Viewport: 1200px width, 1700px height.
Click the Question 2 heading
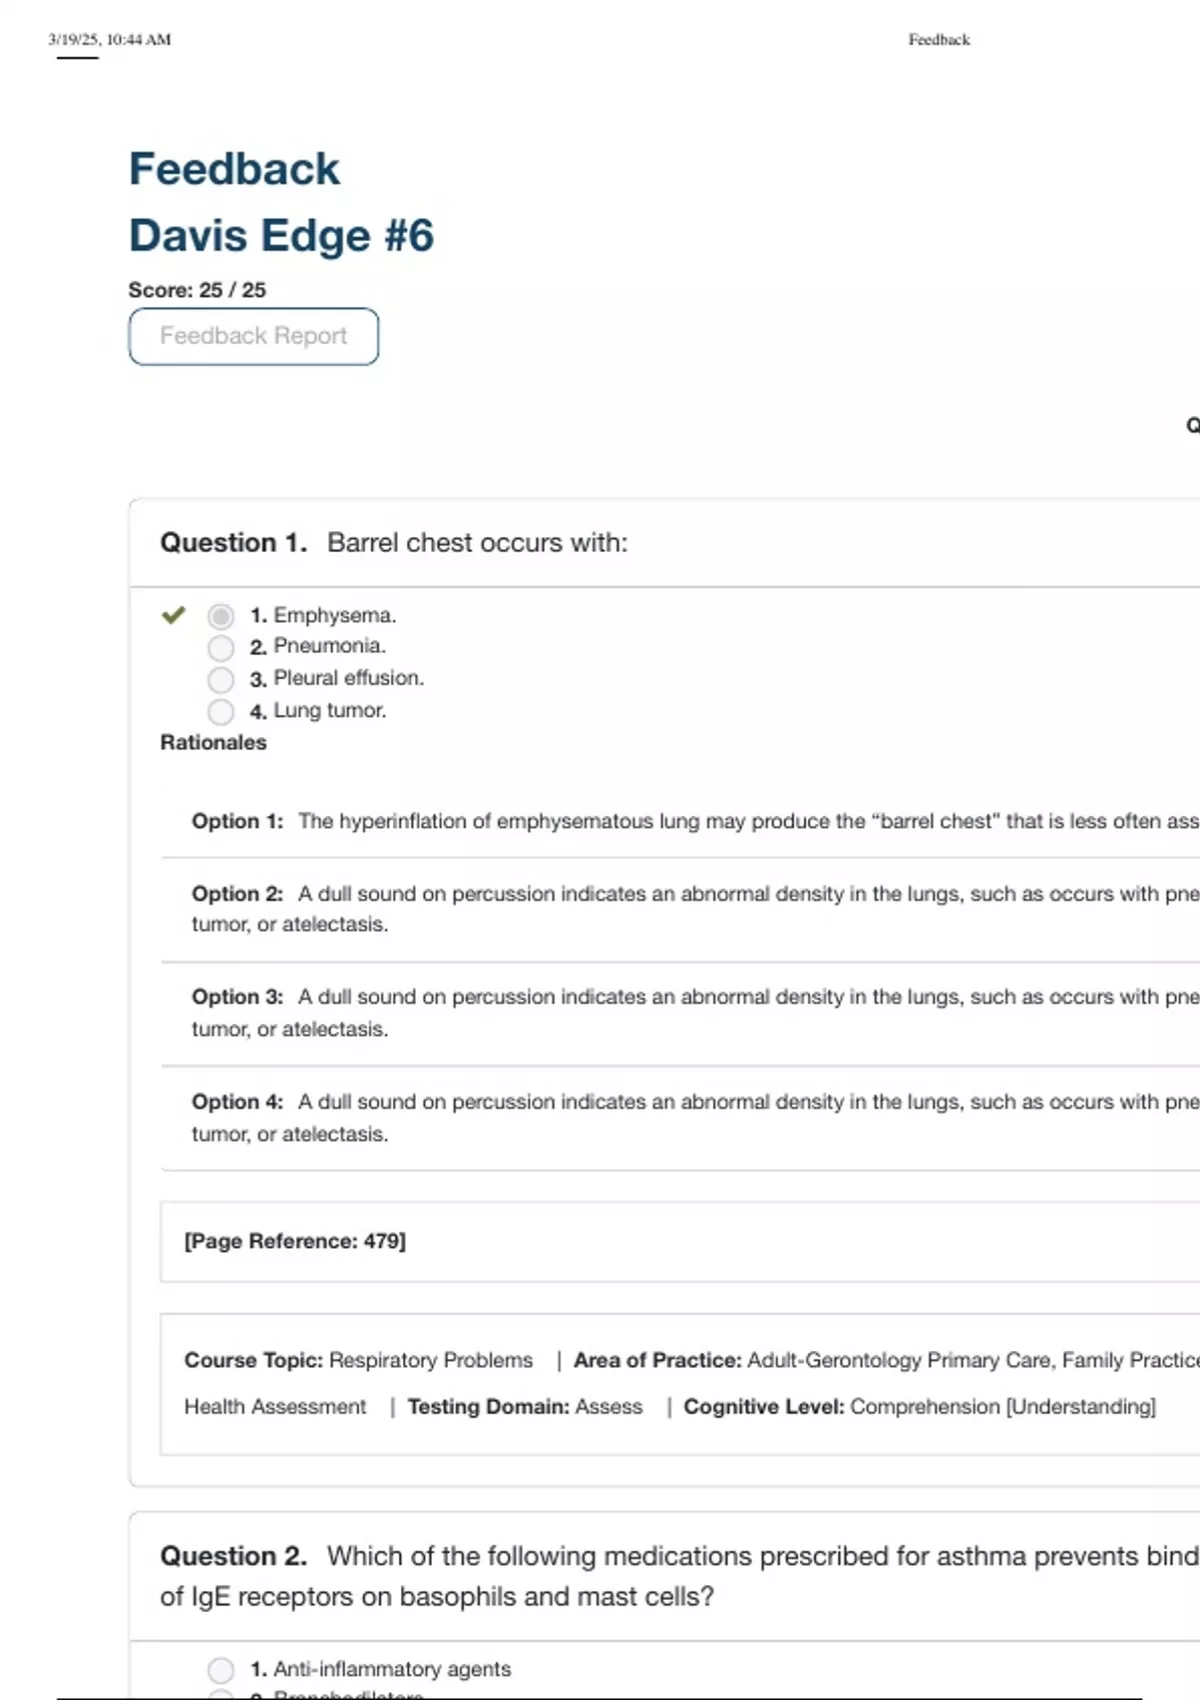[233, 1556]
